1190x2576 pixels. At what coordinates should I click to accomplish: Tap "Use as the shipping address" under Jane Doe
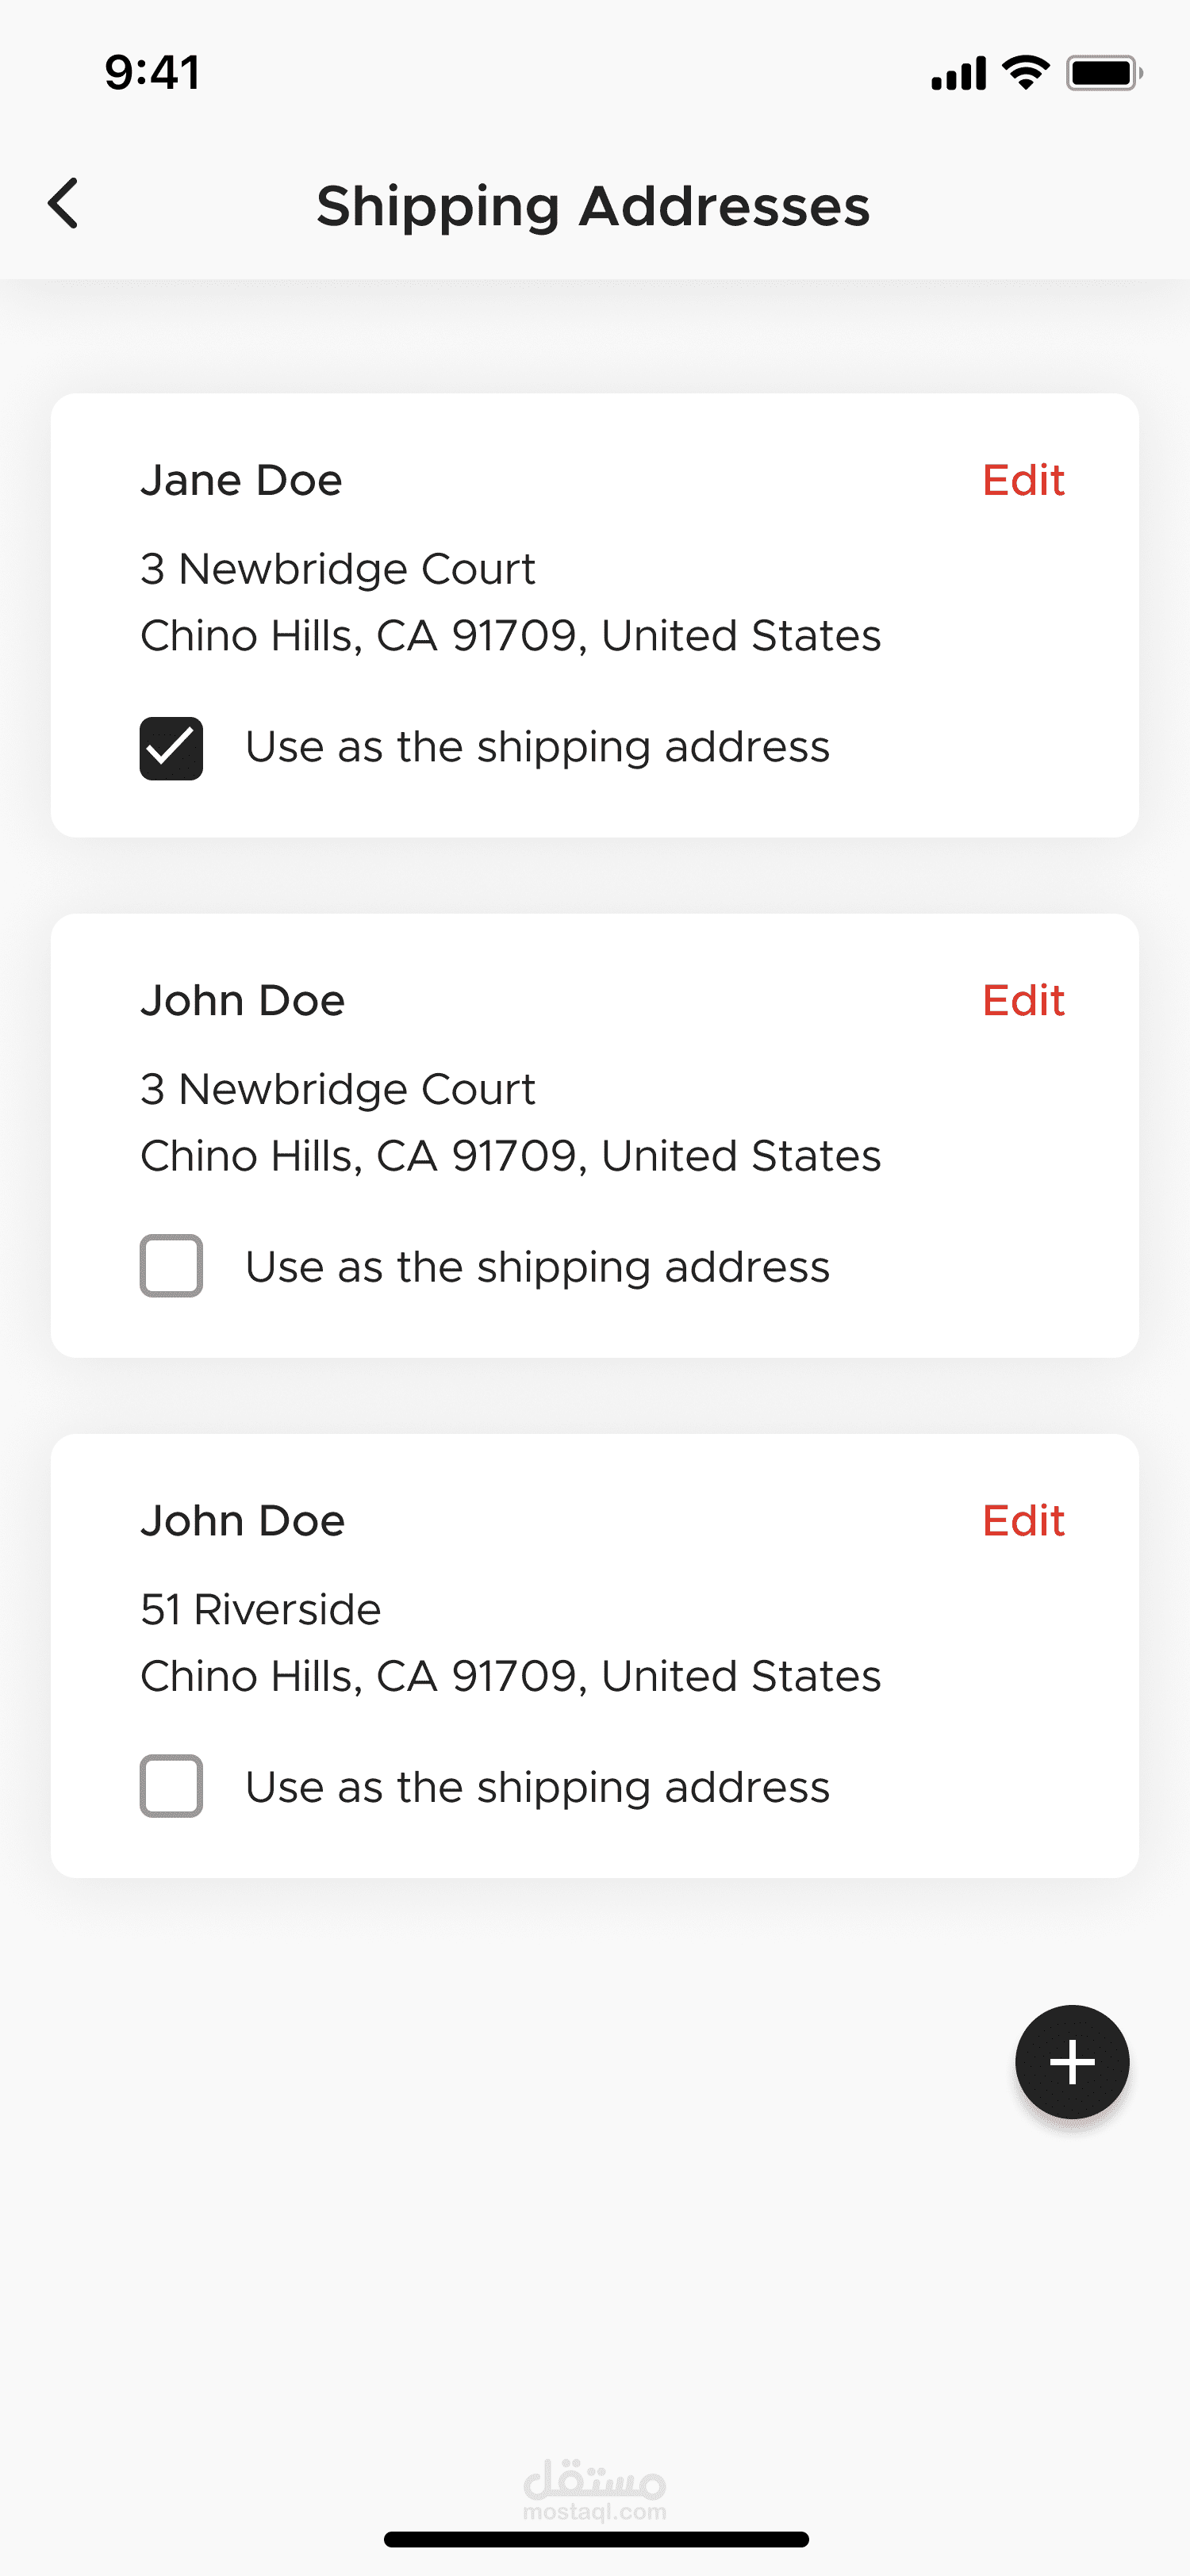point(537,748)
